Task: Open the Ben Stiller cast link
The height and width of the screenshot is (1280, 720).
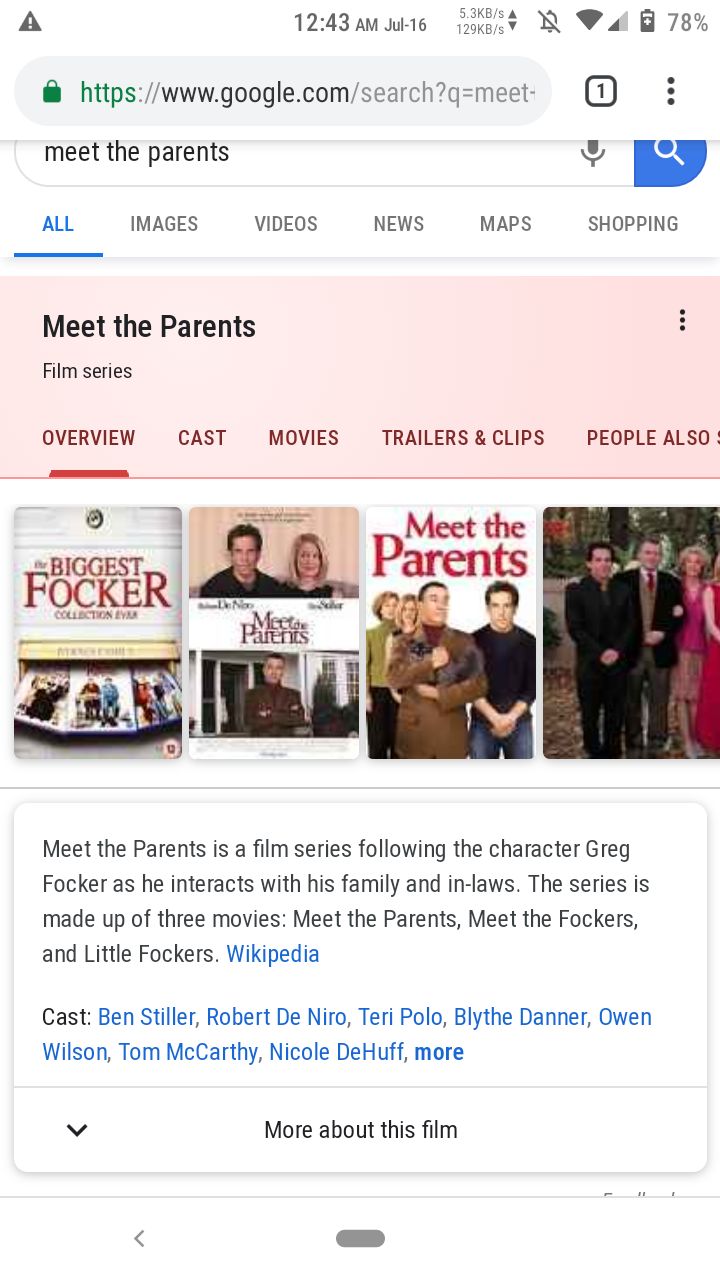Action: tap(146, 1017)
